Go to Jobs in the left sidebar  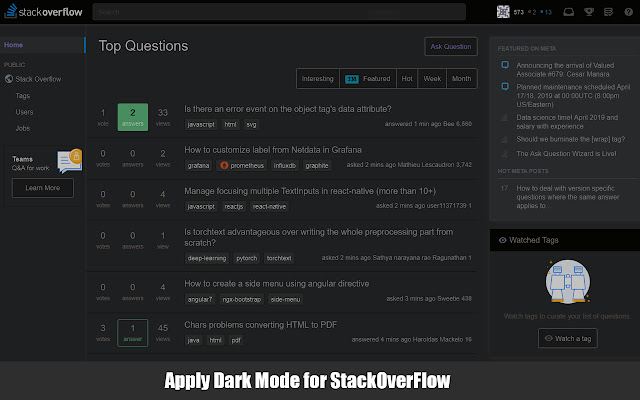[23, 128]
